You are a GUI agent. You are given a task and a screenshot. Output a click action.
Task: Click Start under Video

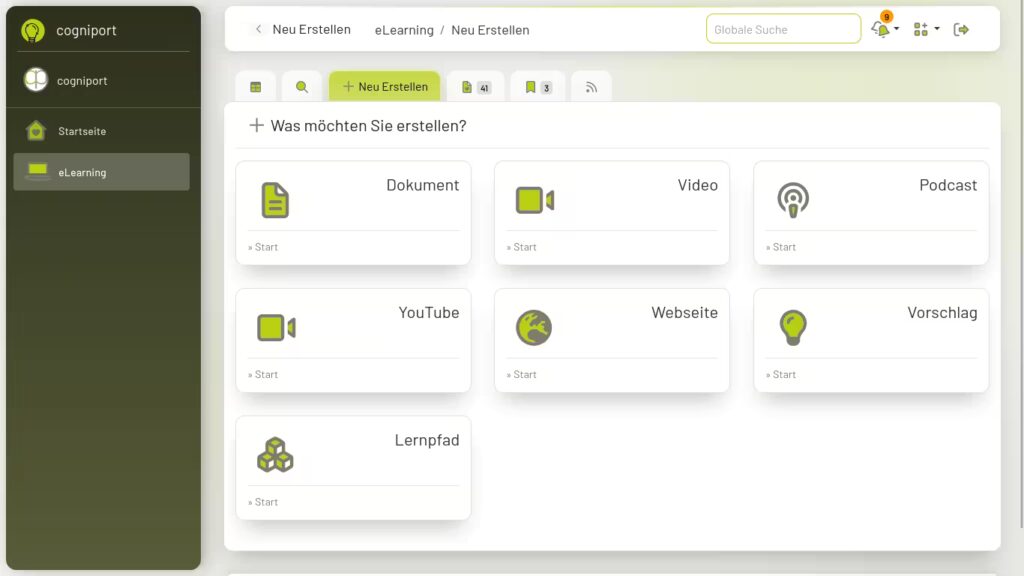point(522,247)
